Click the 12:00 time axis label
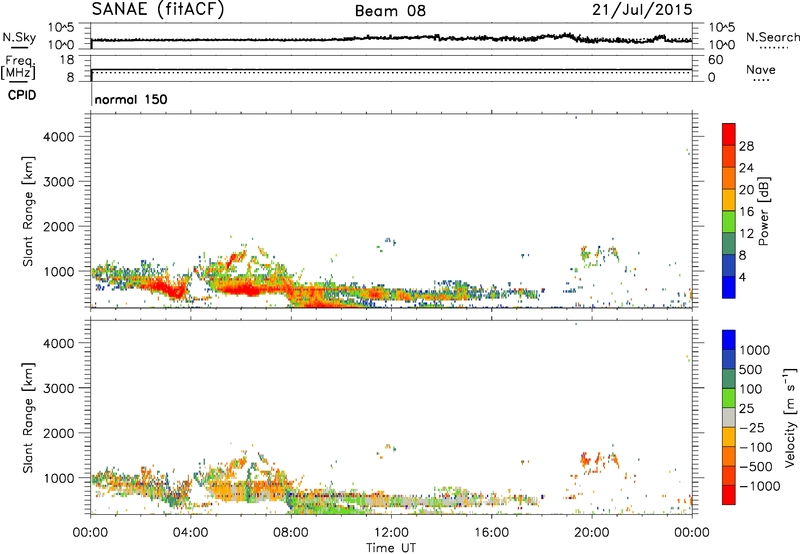The width and height of the screenshot is (800, 554). coord(391,533)
